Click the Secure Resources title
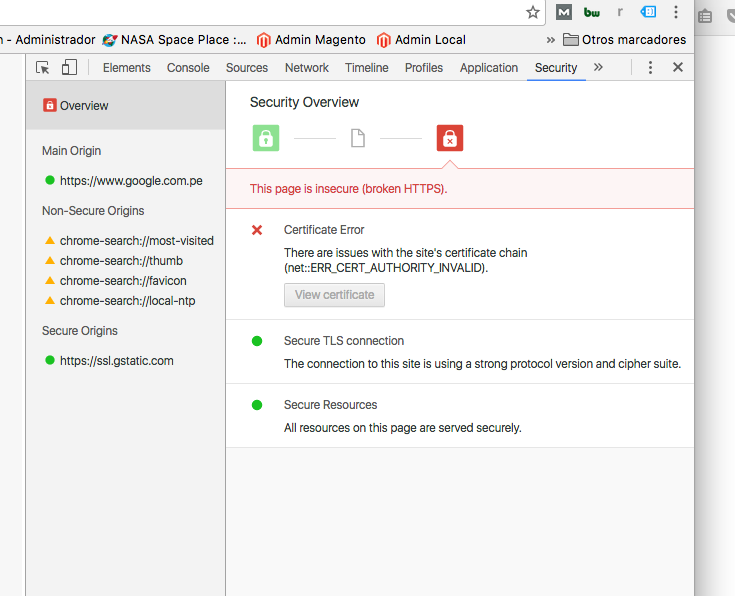This screenshot has height=596, width=735. click(x=330, y=405)
